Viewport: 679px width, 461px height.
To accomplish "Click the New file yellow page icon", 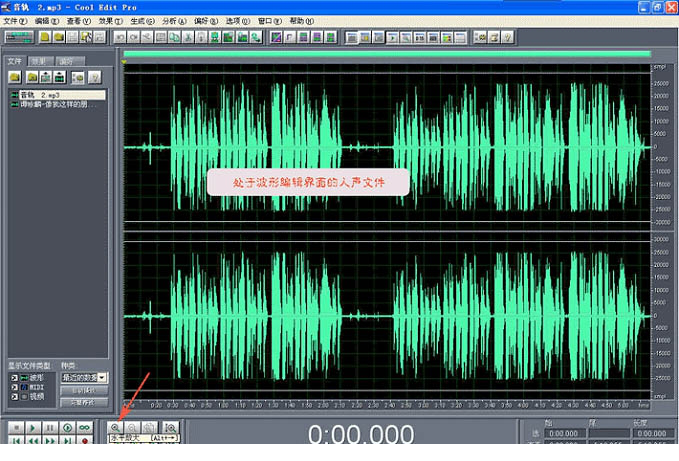I will 45,38.
